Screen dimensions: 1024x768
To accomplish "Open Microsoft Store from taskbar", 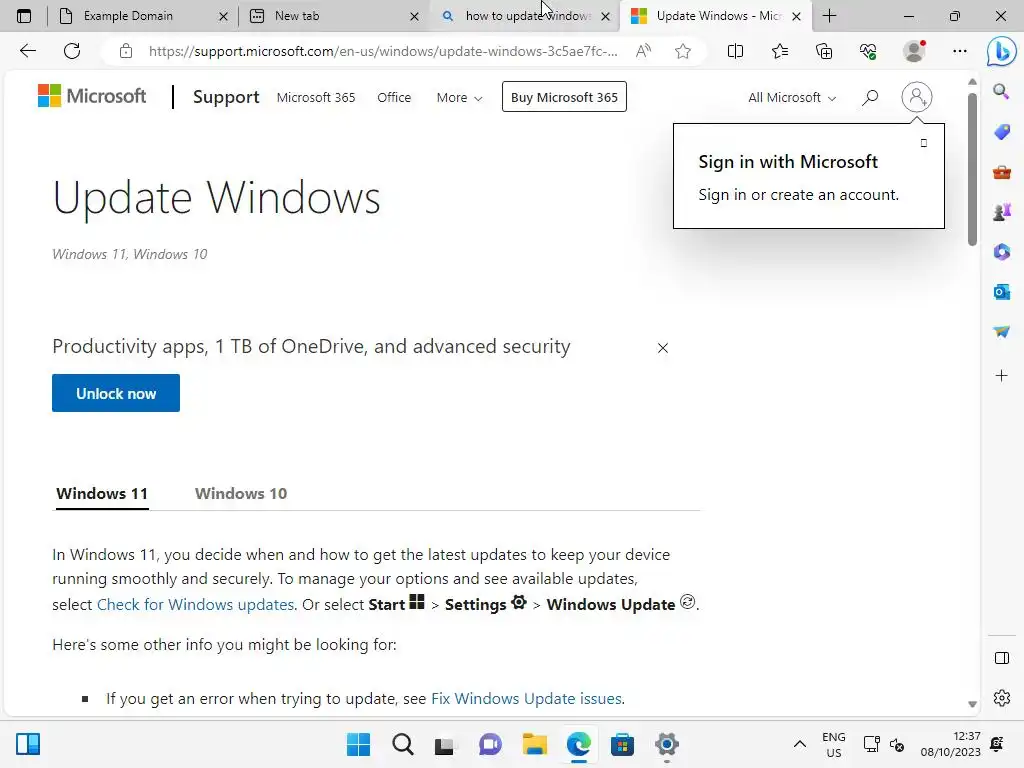I will (x=622, y=744).
